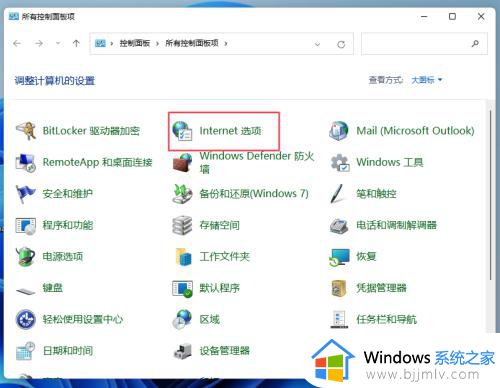The image size is (500, 388).
Task: Open 存储空间 drives icon
Action: [182, 225]
